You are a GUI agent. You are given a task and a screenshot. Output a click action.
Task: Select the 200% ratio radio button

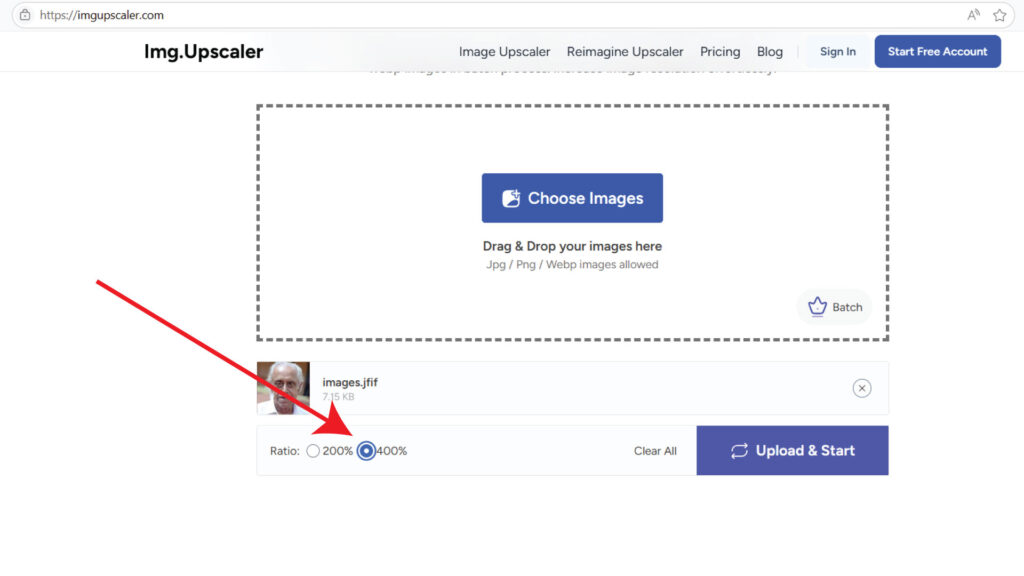click(x=313, y=451)
